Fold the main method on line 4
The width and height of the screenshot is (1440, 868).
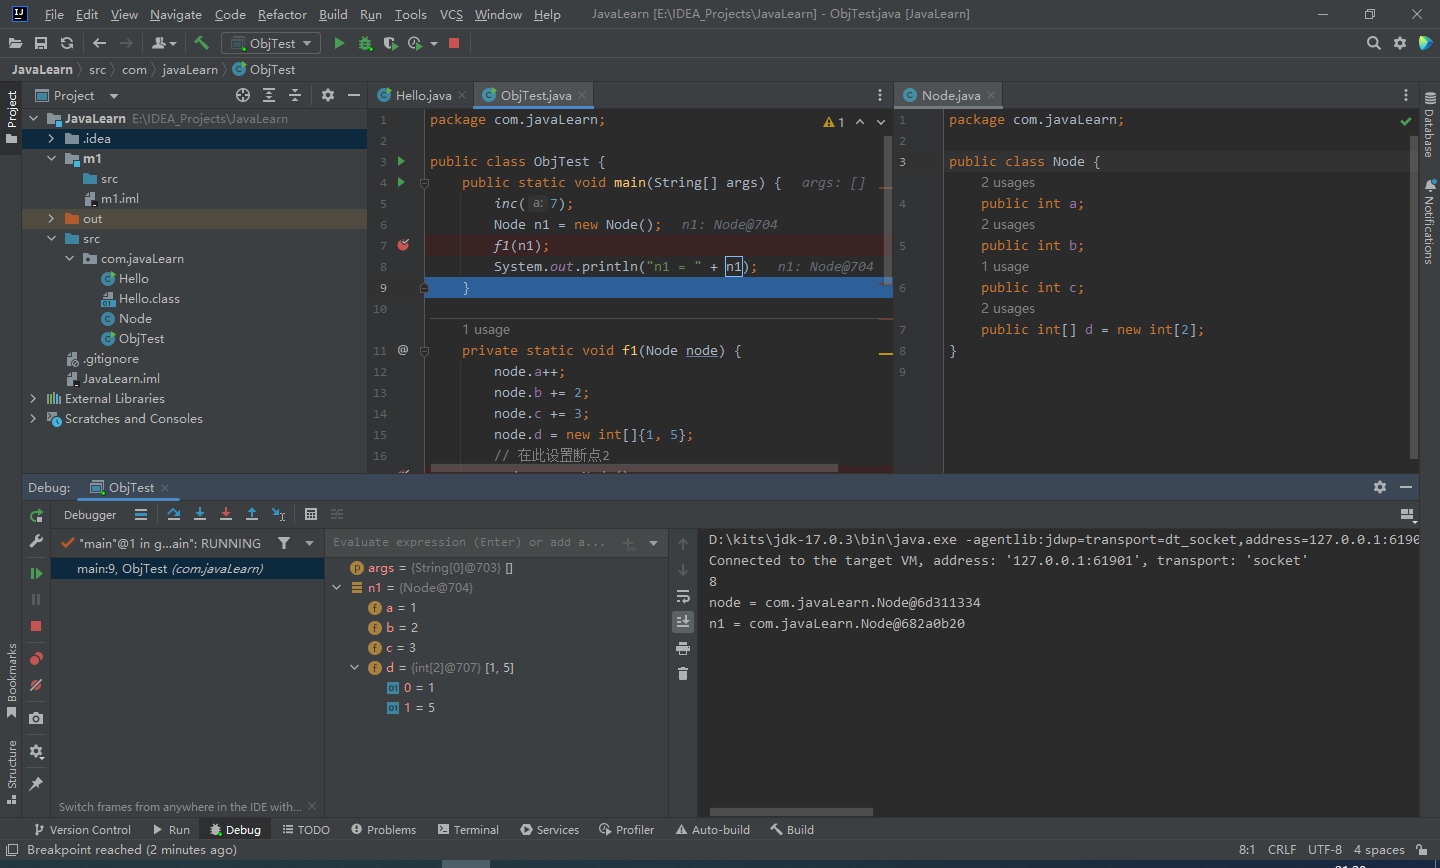pyautogui.click(x=424, y=183)
